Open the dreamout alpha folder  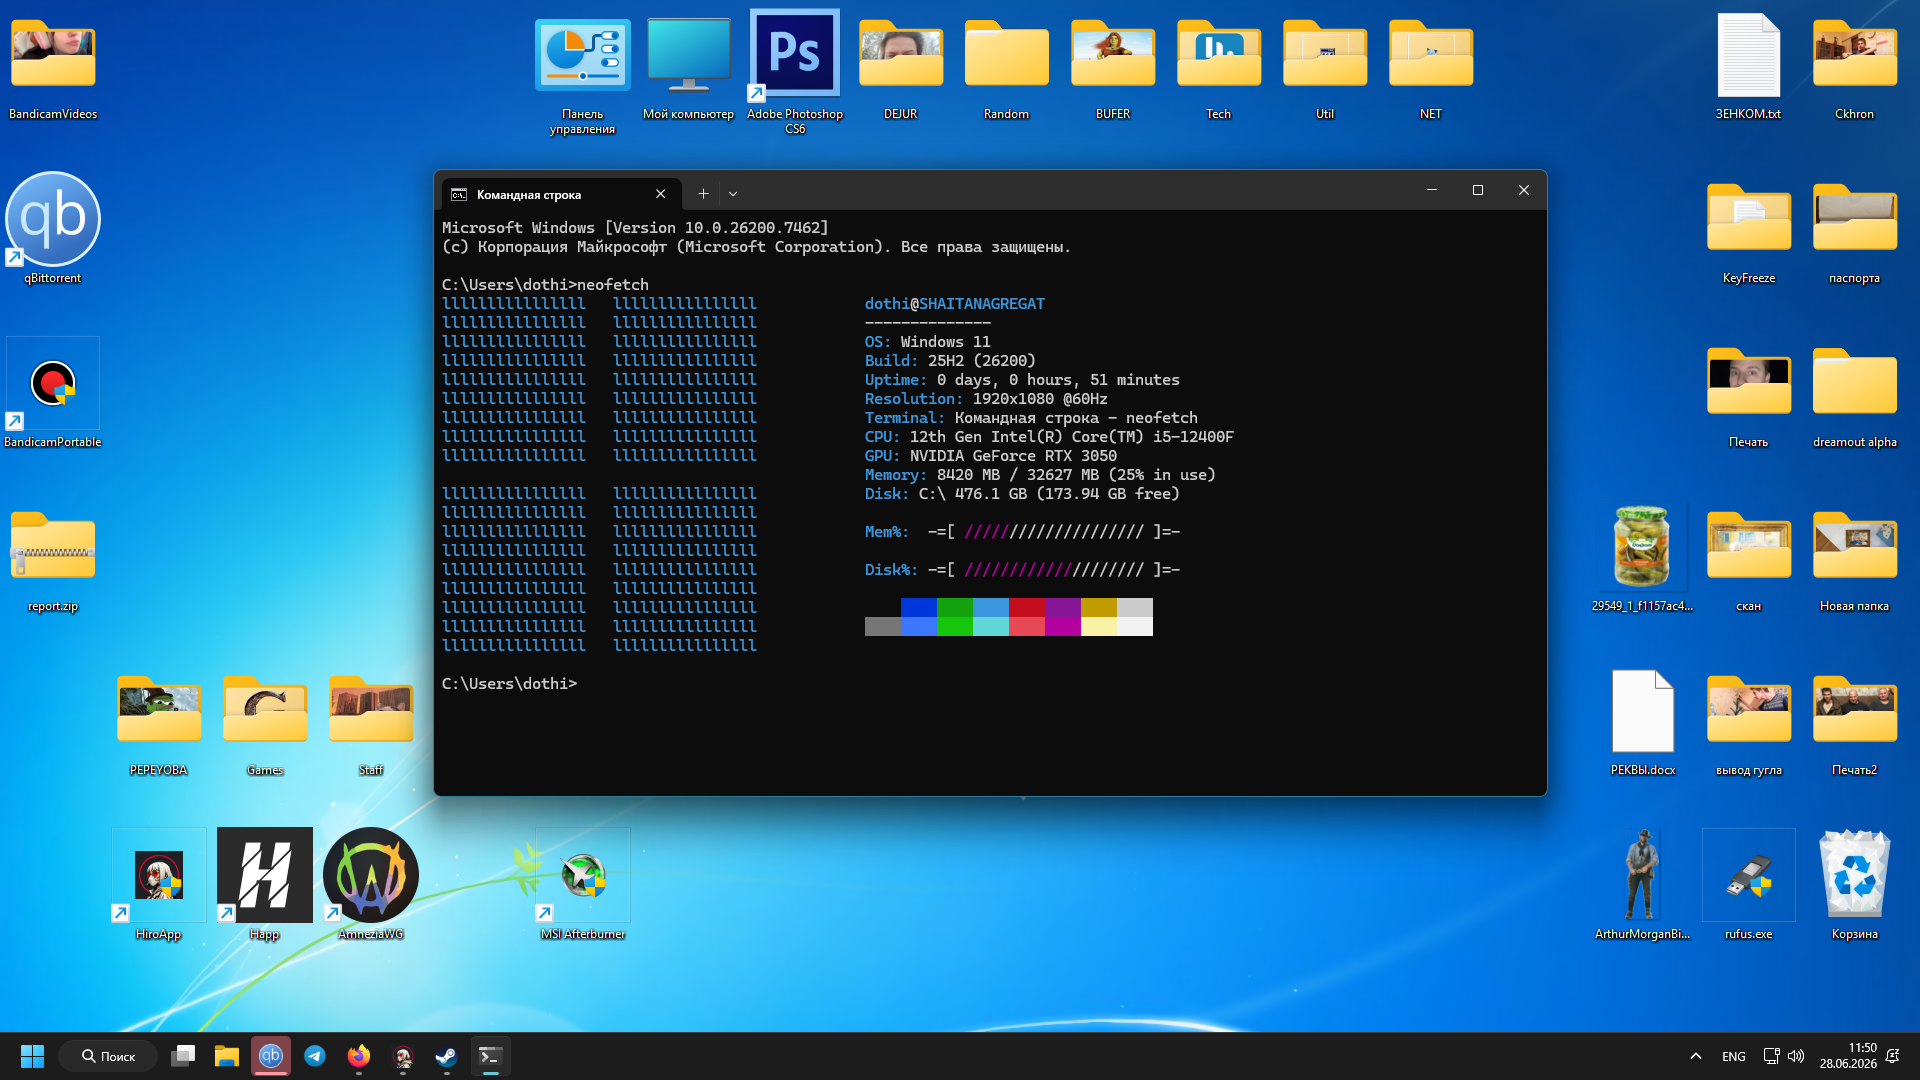click(x=1855, y=396)
